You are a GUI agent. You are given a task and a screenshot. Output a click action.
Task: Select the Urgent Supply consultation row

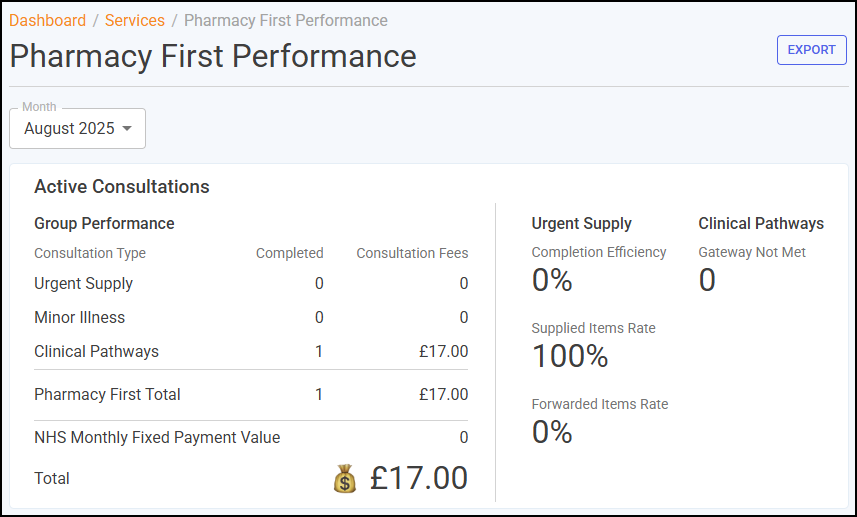pos(251,284)
